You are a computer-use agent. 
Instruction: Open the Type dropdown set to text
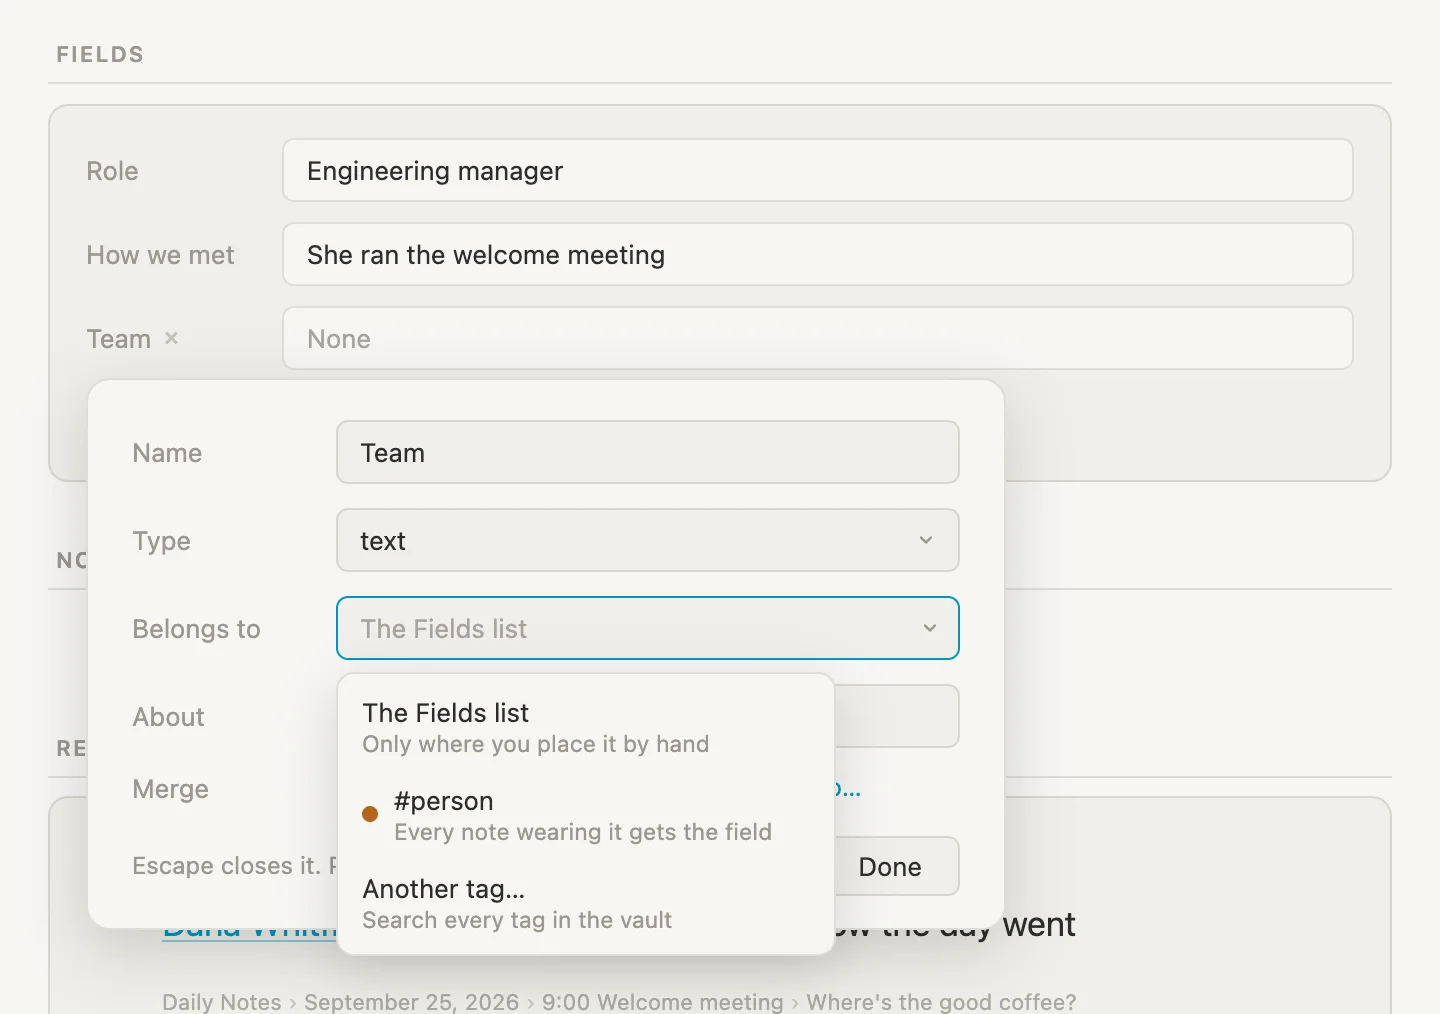pos(647,540)
